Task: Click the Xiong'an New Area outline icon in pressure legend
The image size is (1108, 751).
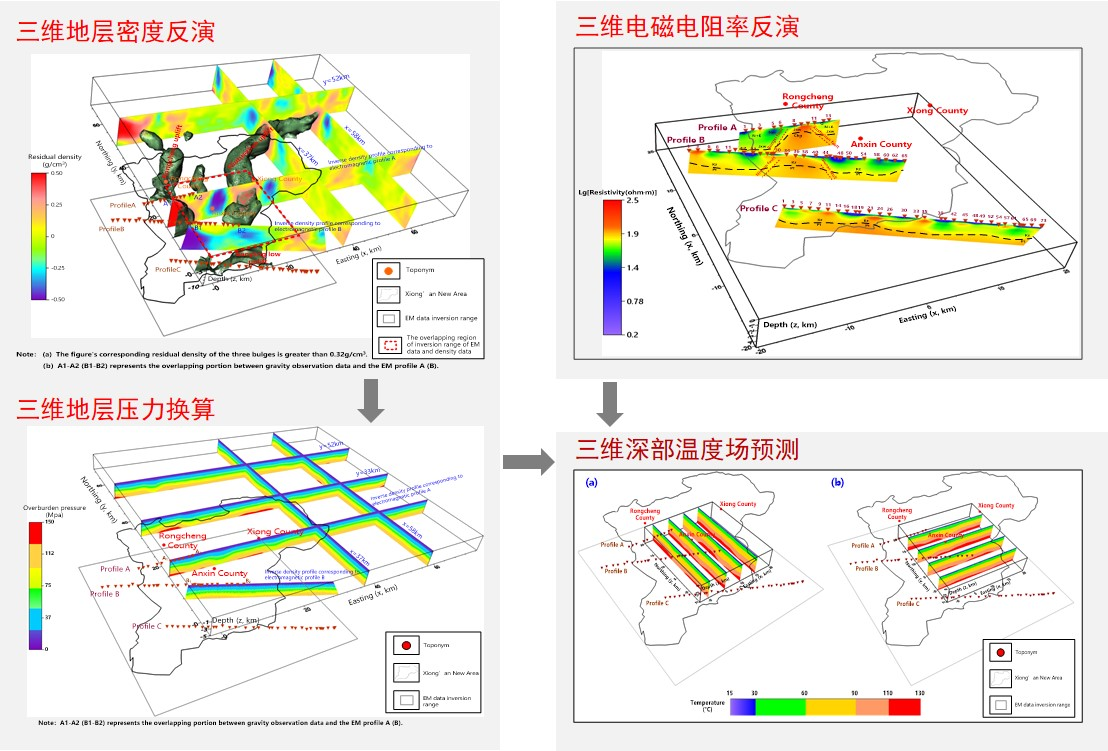Action: coord(404,673)
